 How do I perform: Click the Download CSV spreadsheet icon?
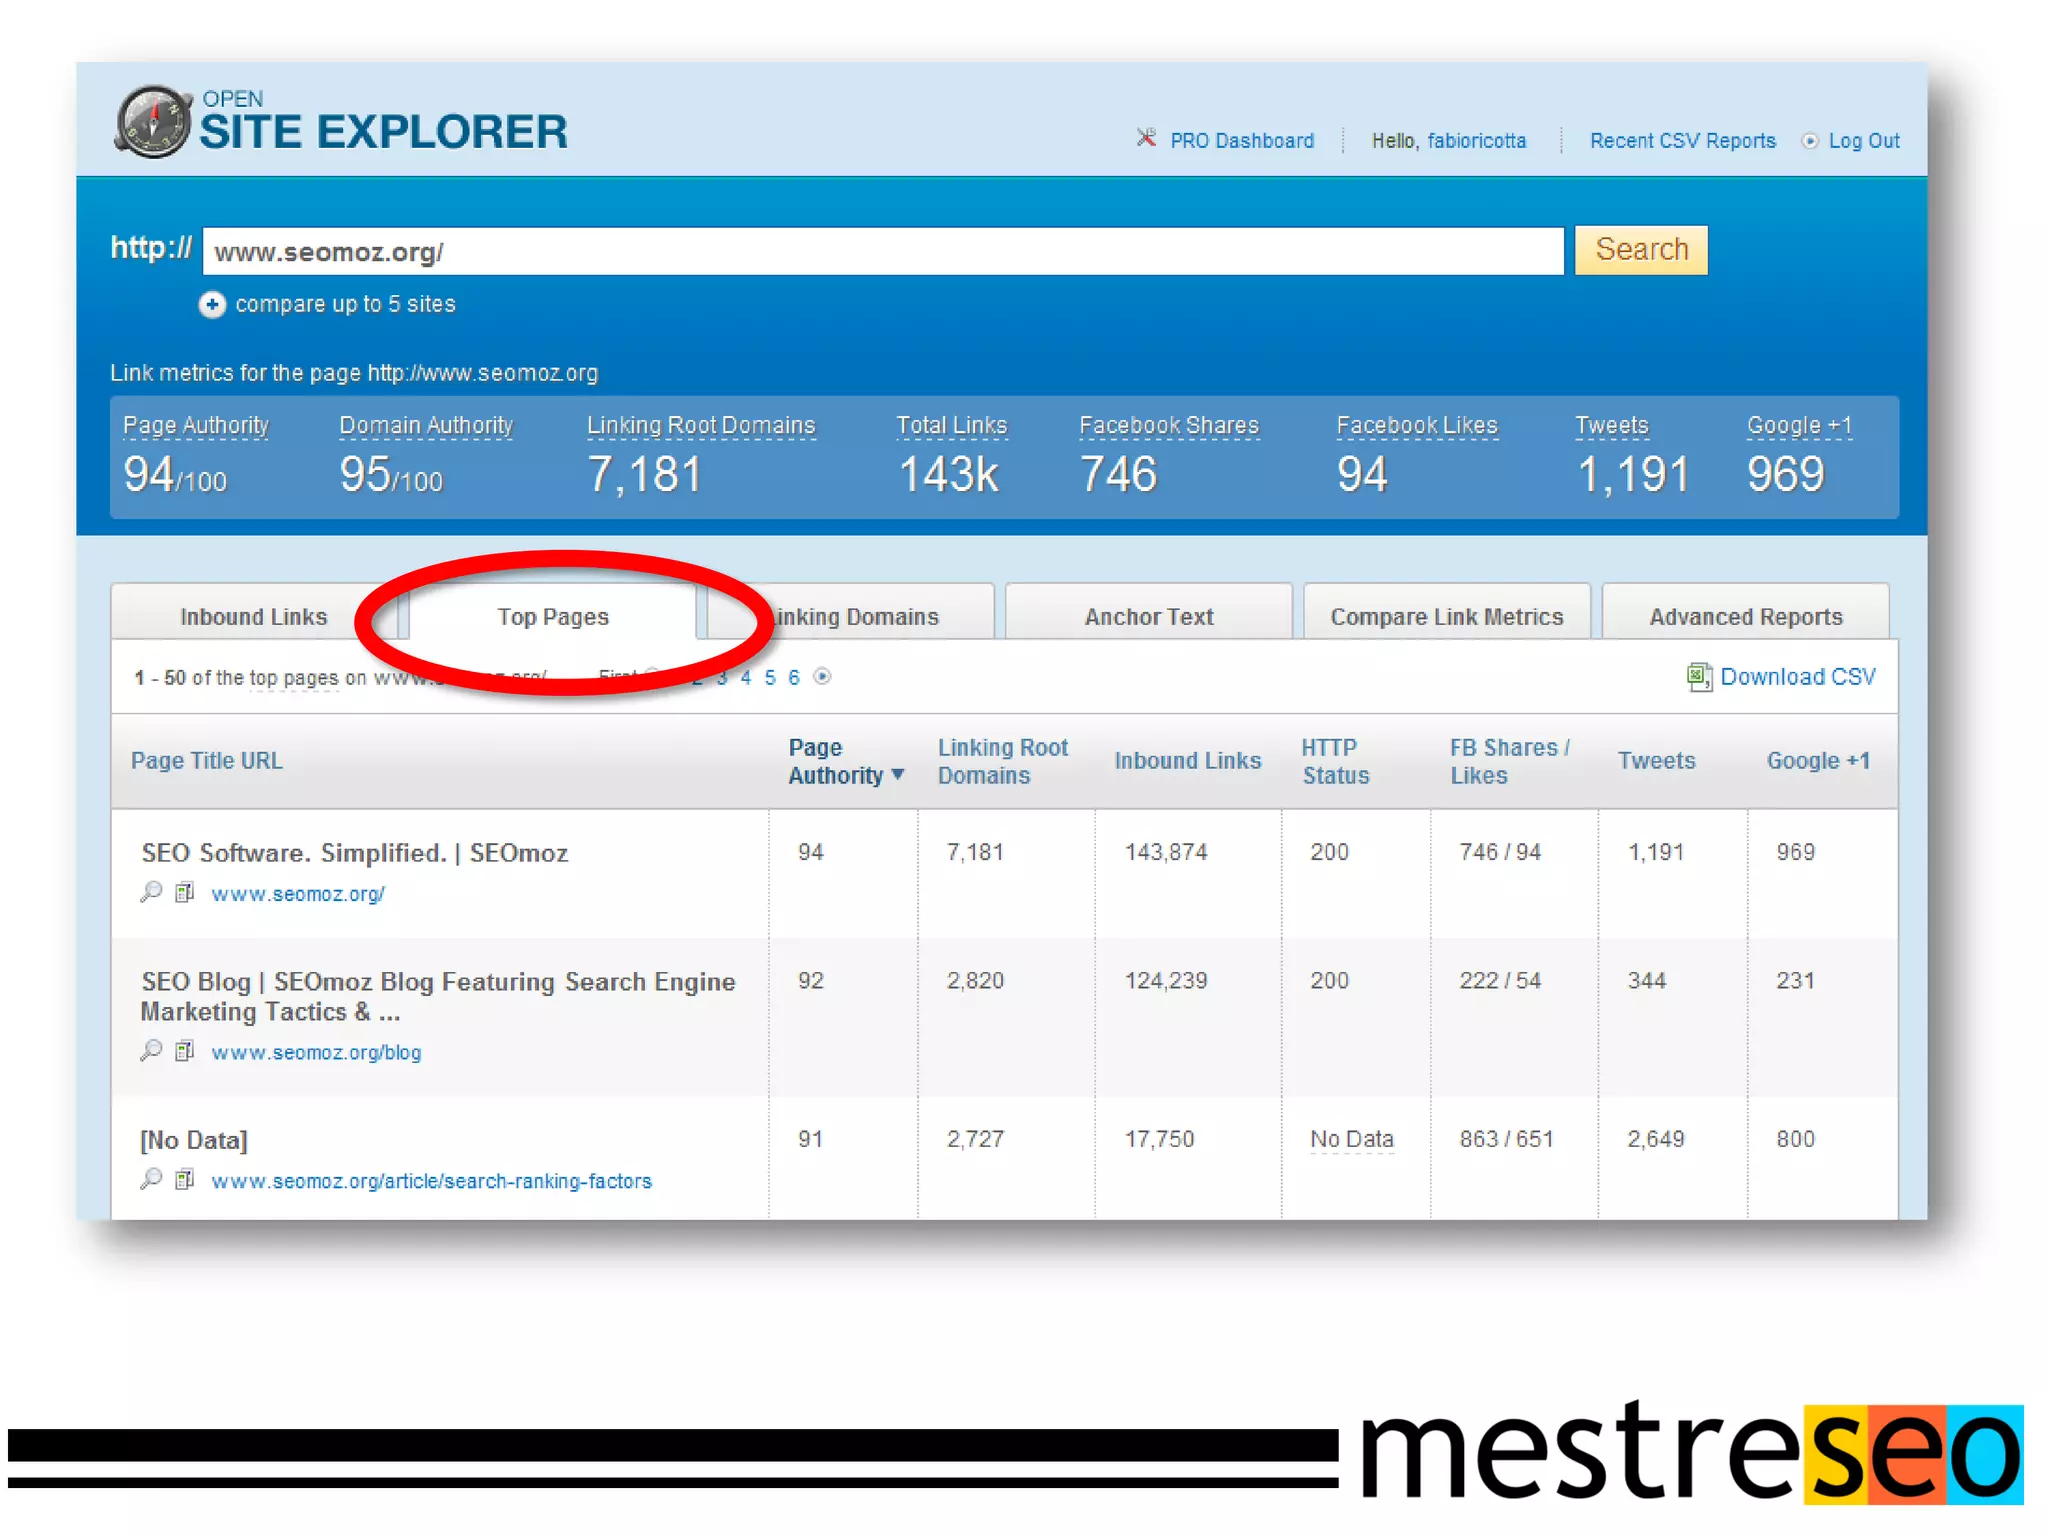(1698, 677)
